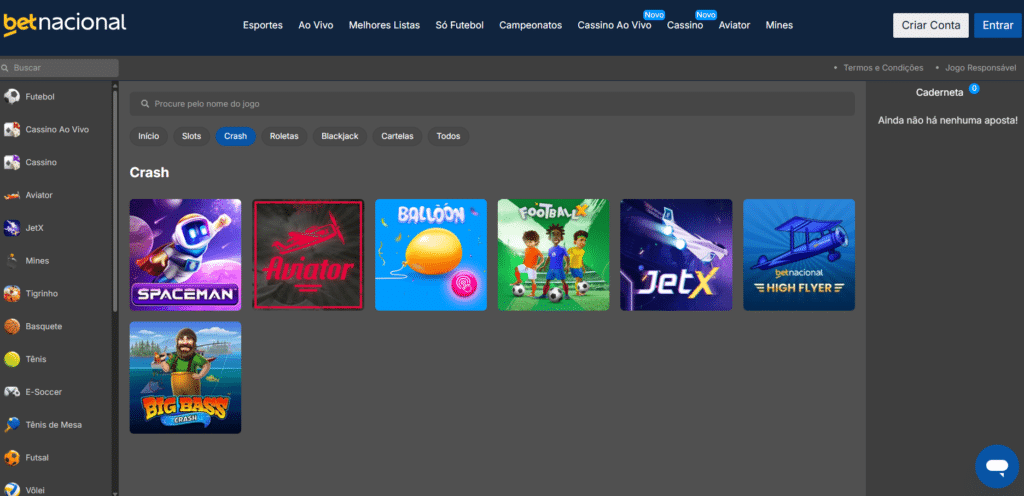
Task: Select the Blackjack category filter
Action: pyautogui.click(x=340, y=136)
